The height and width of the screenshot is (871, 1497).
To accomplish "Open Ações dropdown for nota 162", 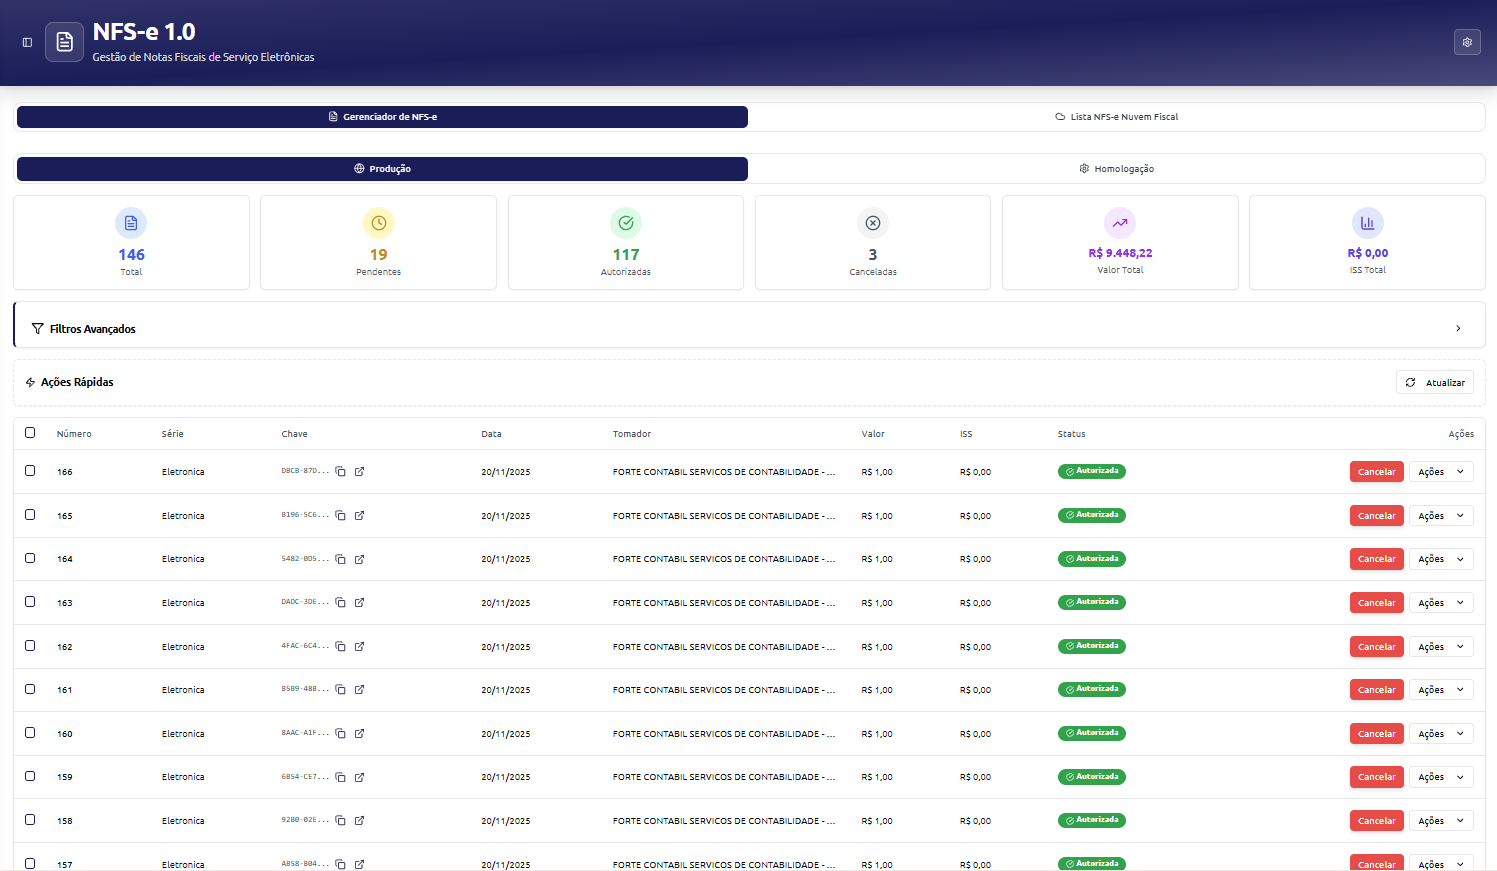I will (x=1441, y=647).
